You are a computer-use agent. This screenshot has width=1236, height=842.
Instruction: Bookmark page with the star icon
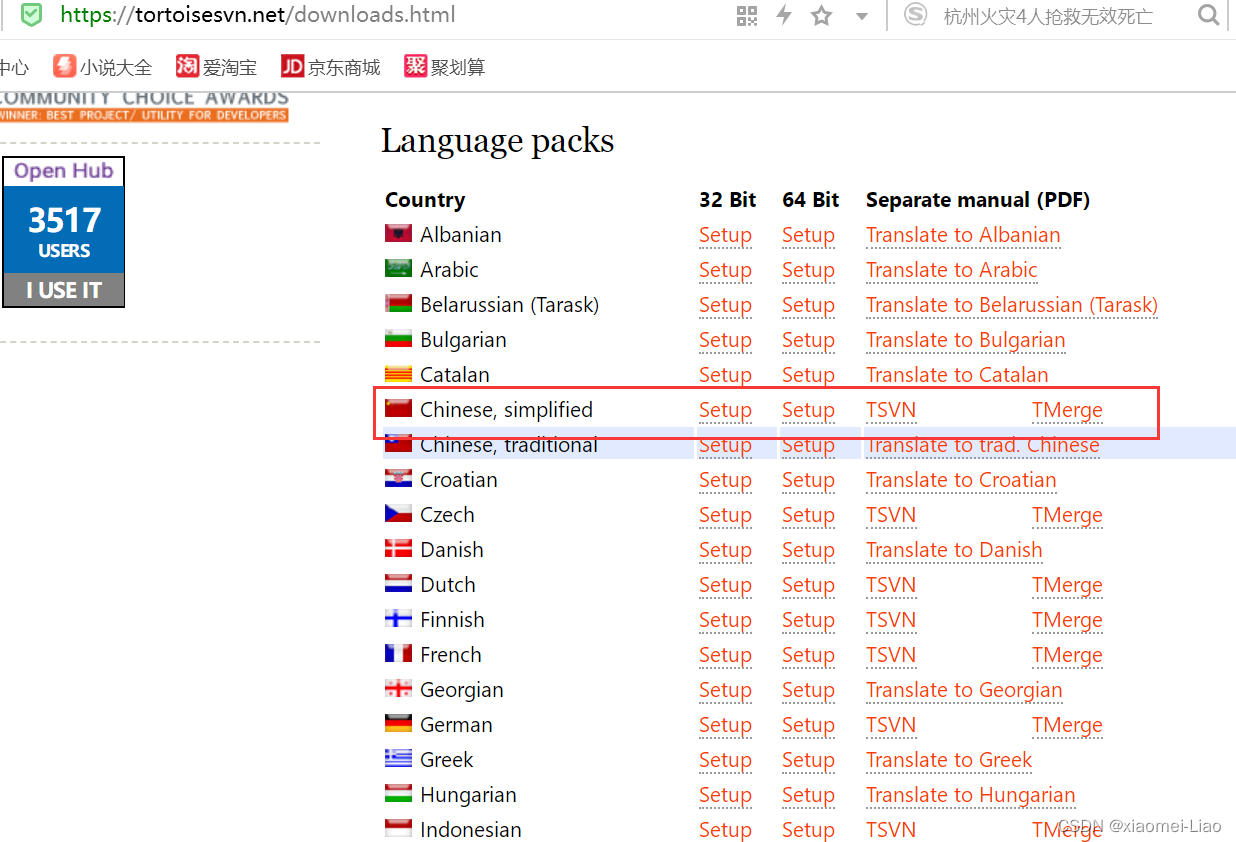pyautogui.click(x=821, y=15)
